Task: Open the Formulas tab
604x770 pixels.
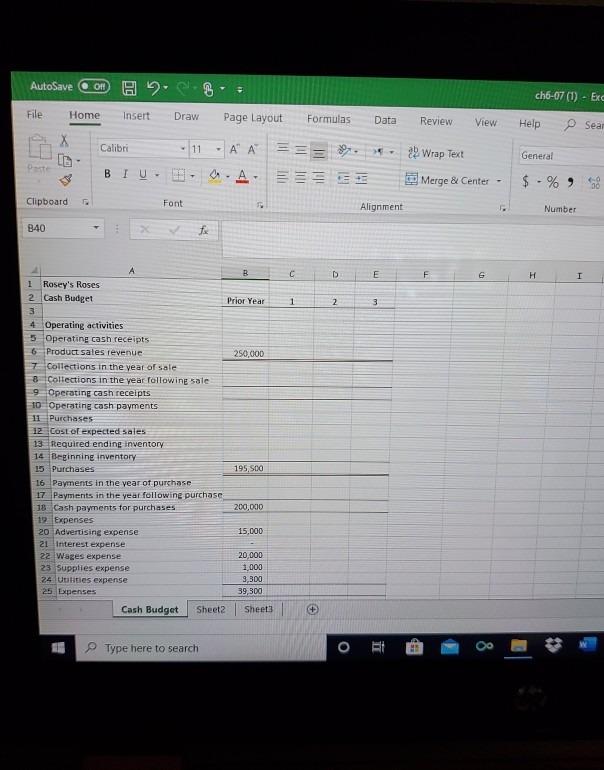Action: click(x=329, y=119)
